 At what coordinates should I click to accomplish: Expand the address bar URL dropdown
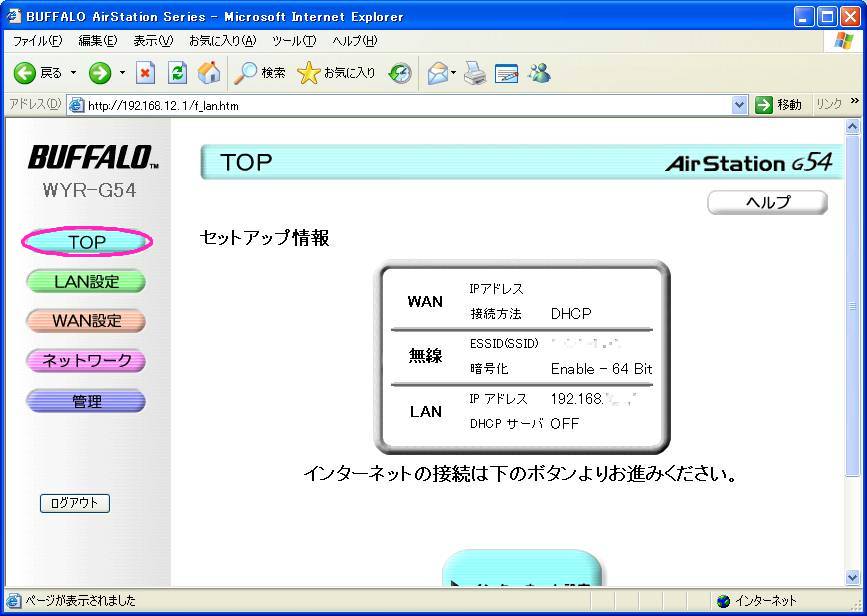[740, 105]
